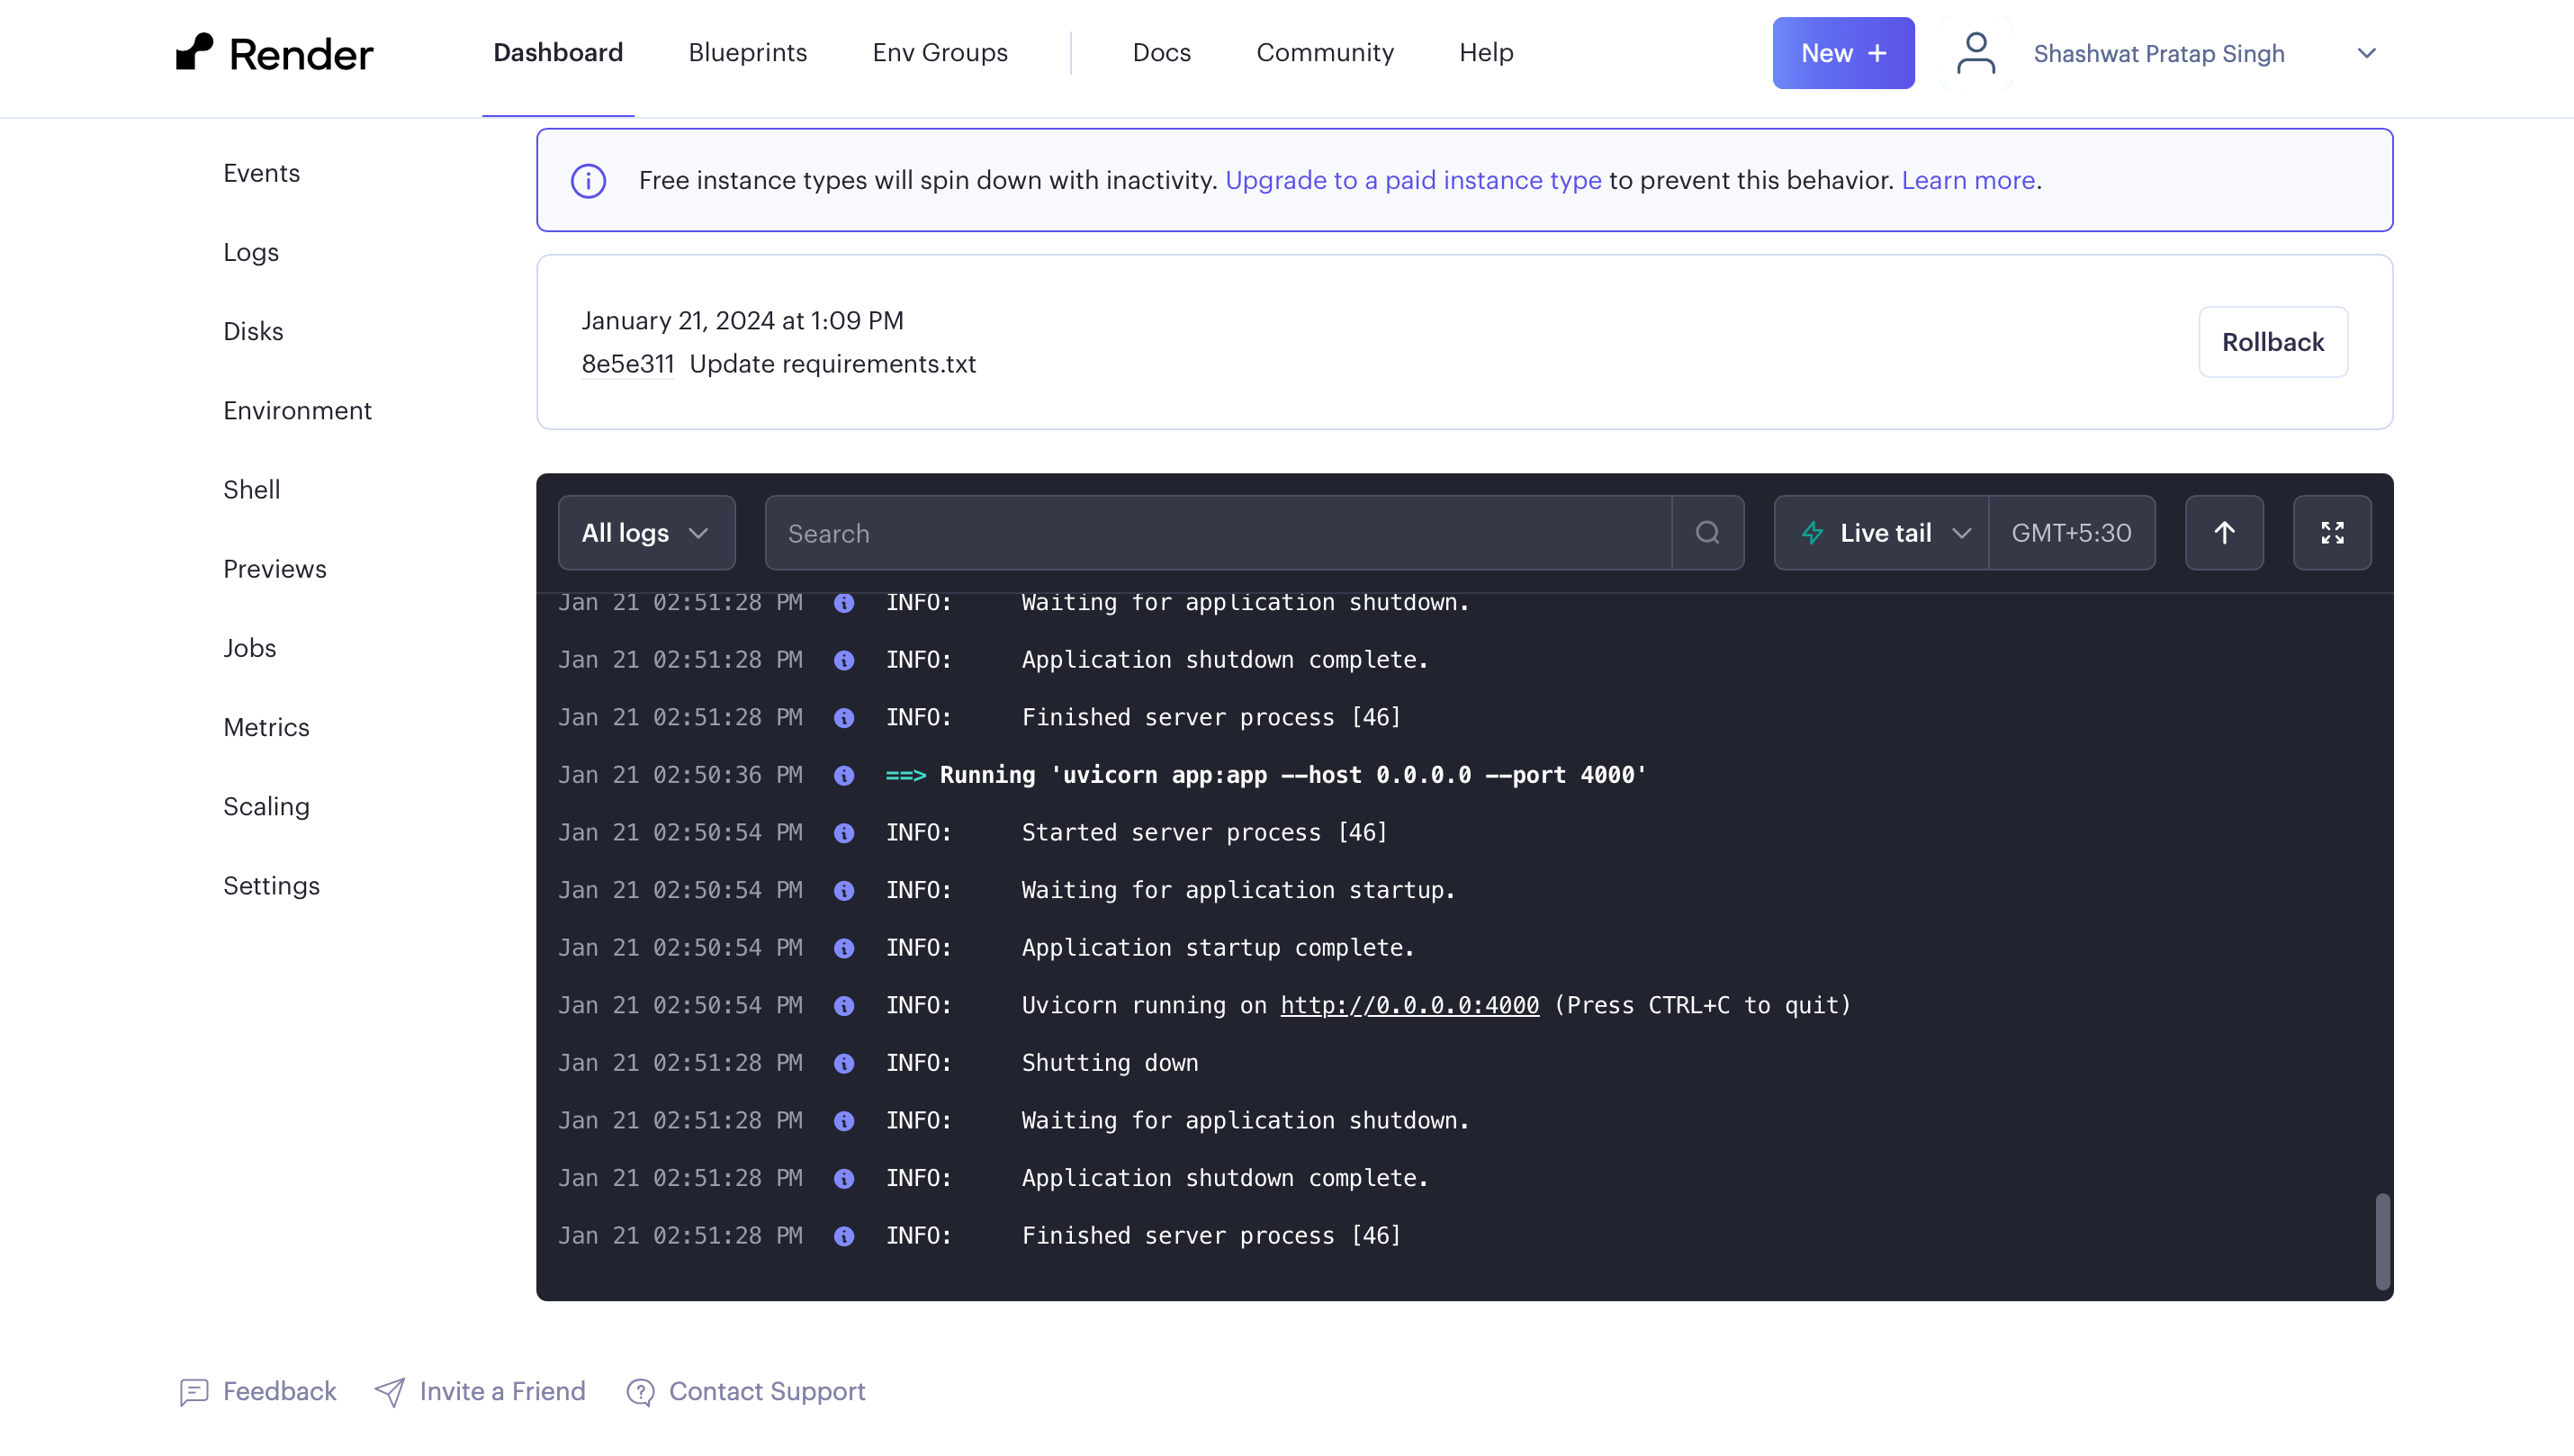2574x1456 pixels.
Task: Click the search magnifier icon in logs
Action: (x=1707, y=533)
